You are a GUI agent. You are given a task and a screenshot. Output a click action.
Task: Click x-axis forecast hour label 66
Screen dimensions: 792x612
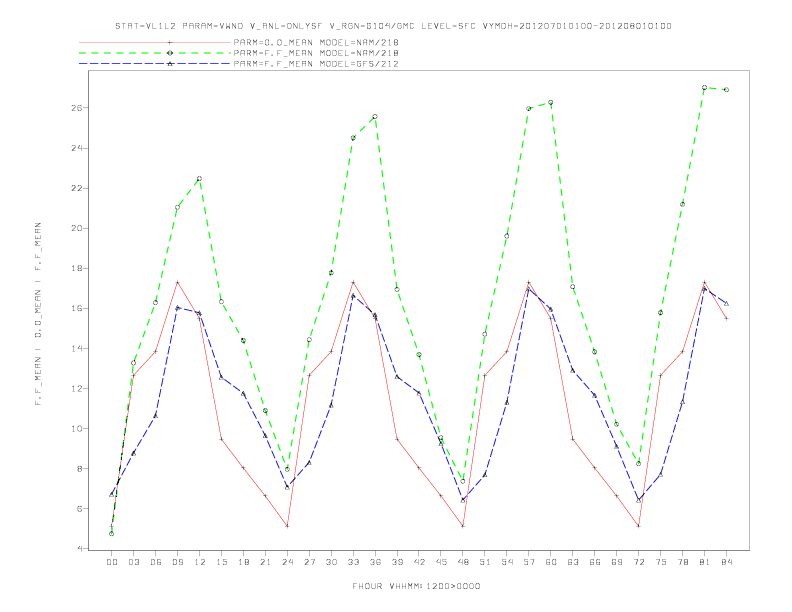[x=595, y=562]
